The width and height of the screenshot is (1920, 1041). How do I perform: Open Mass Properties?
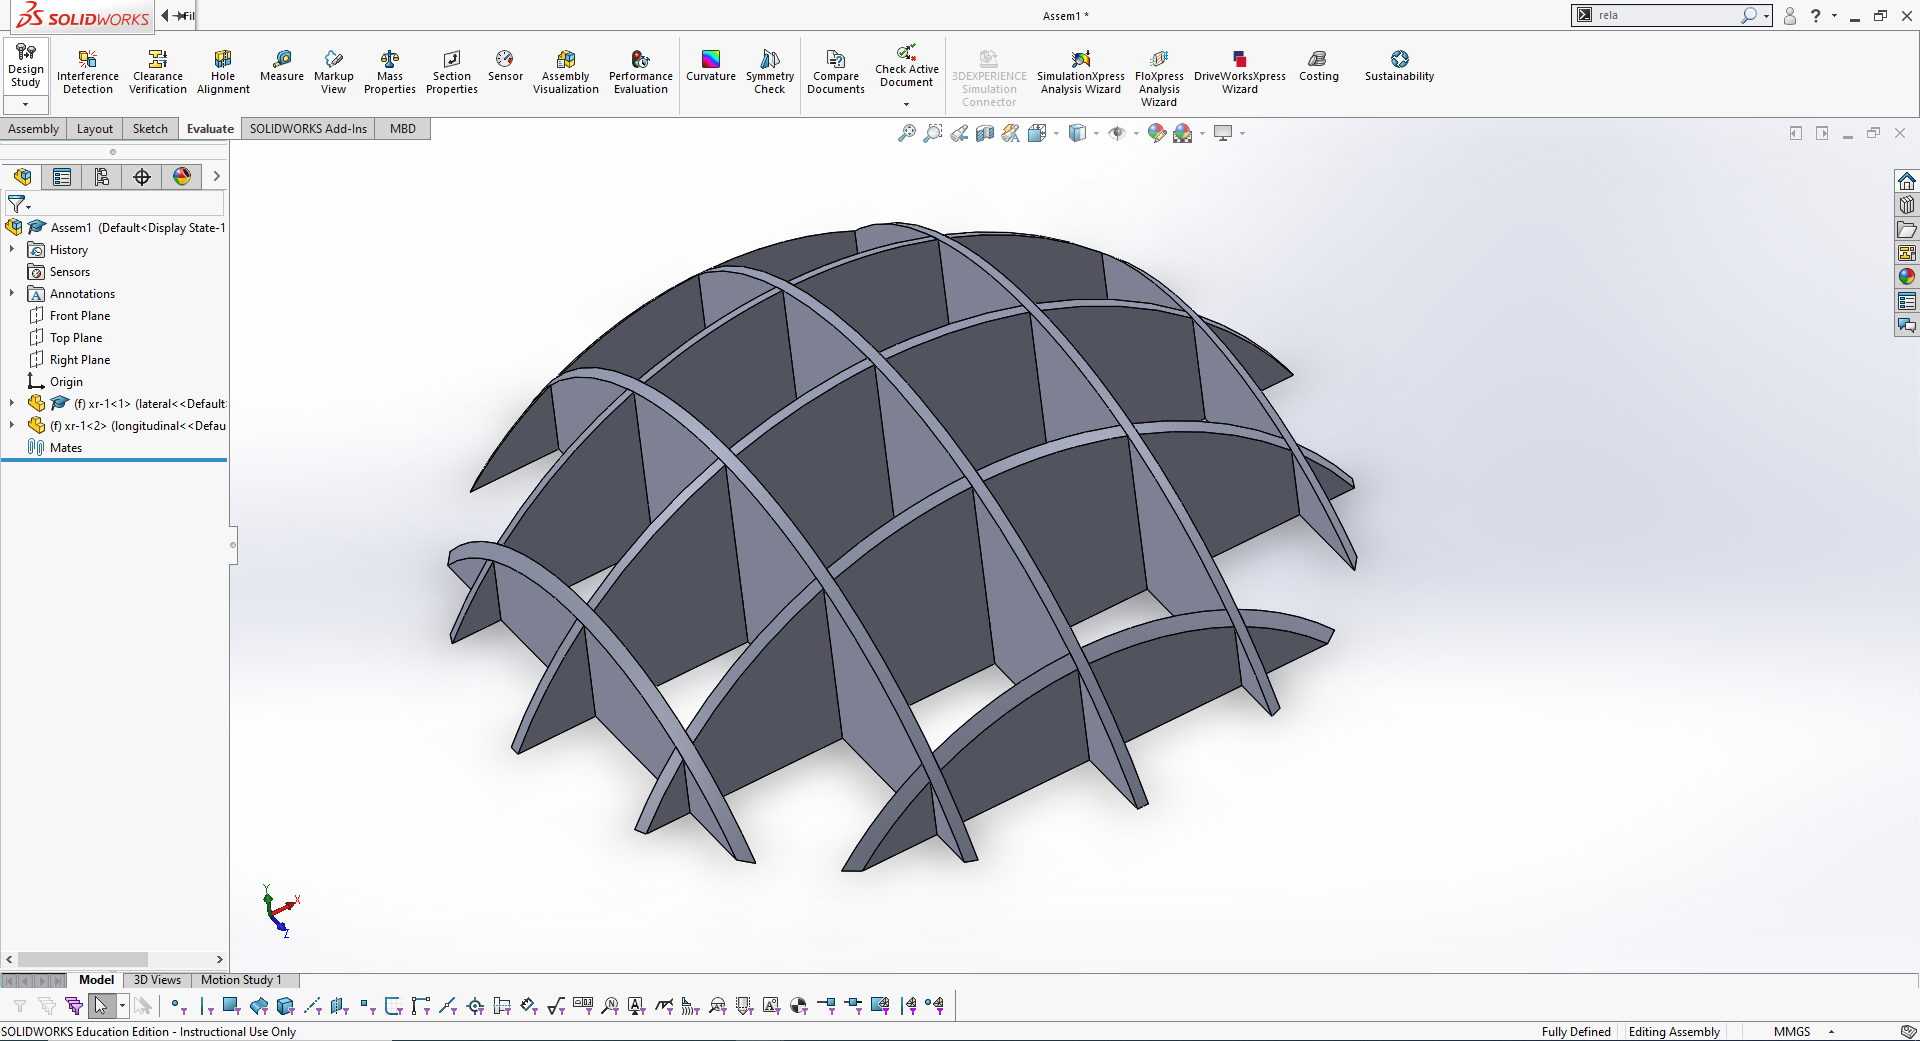pyautogui.click(x=390, y=72)
